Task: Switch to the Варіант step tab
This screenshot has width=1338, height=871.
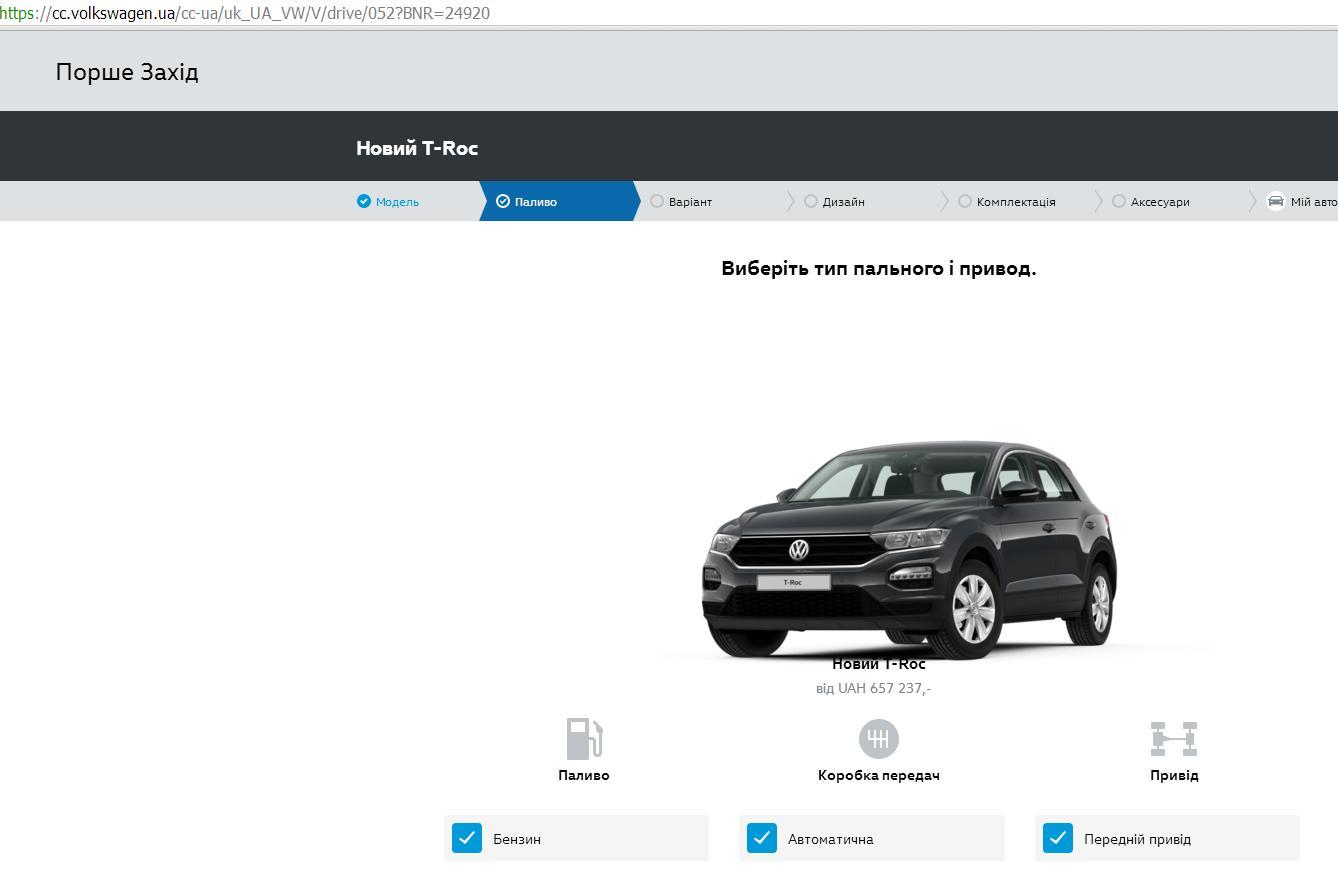Action: coord(690,202)
